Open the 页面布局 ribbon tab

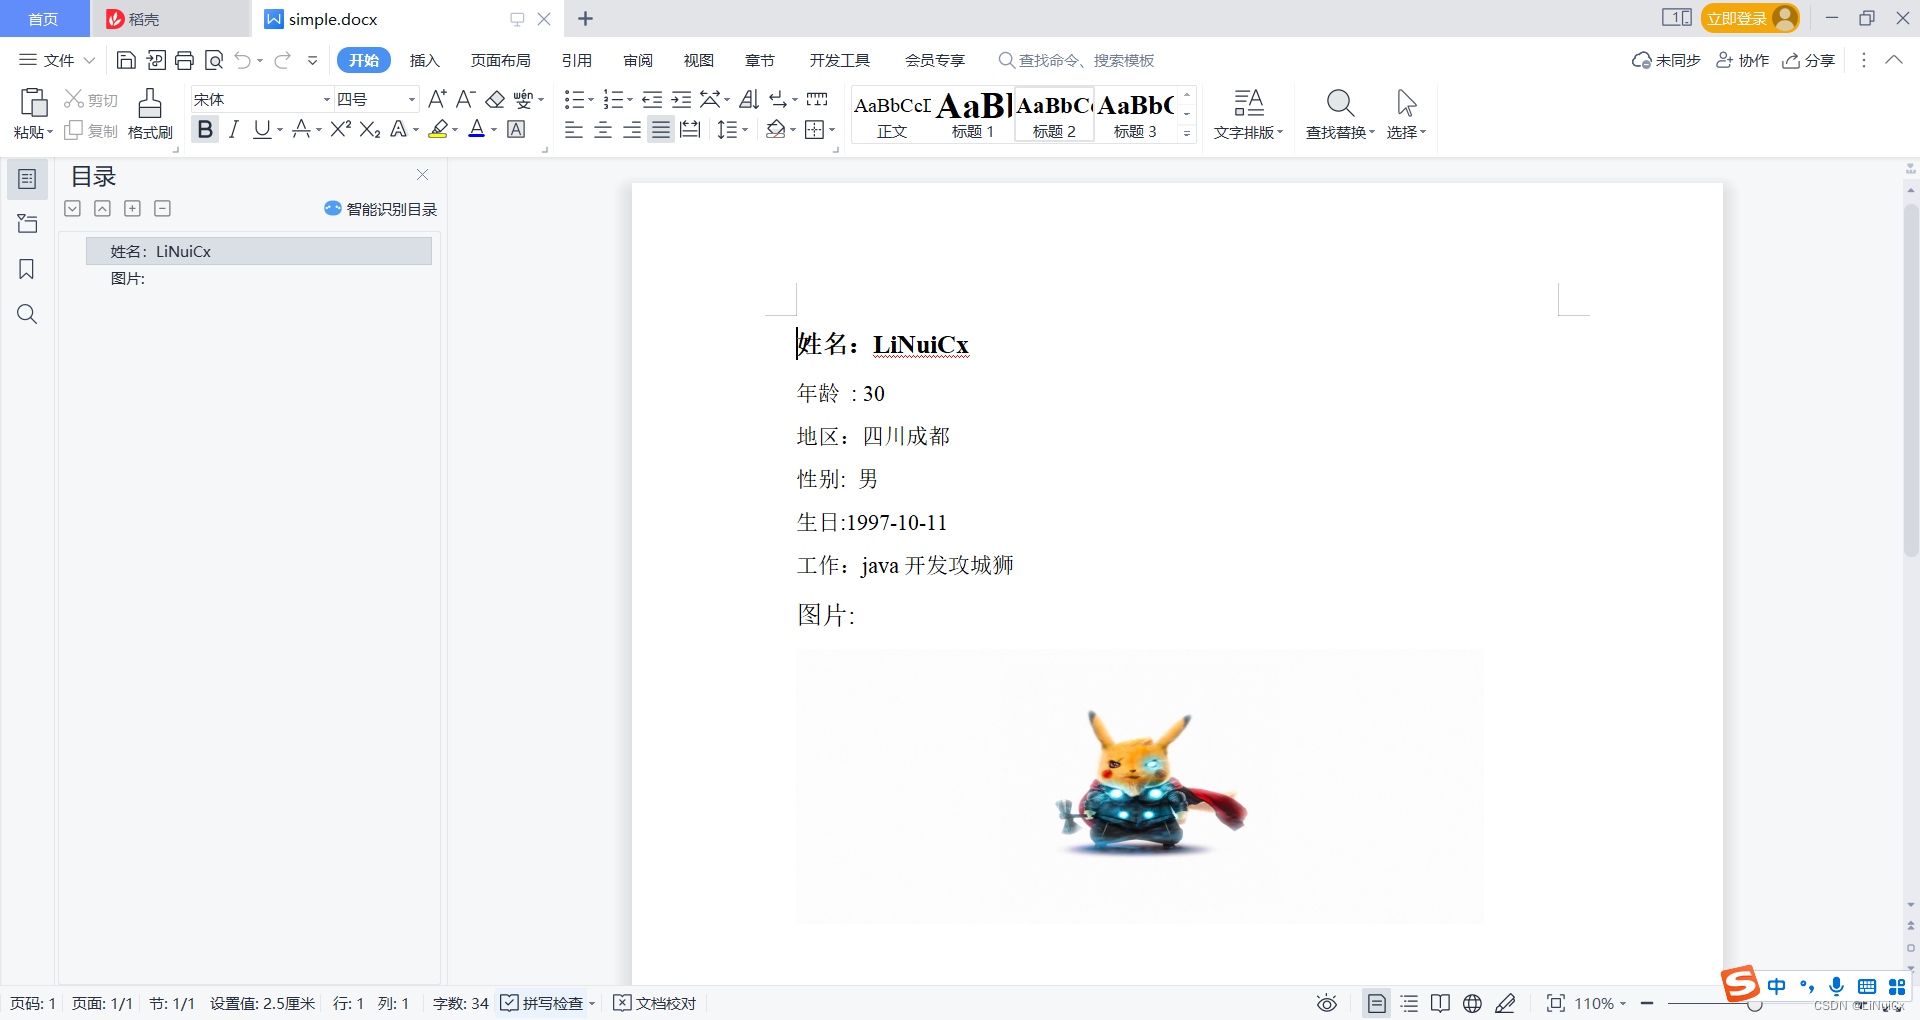501,60
